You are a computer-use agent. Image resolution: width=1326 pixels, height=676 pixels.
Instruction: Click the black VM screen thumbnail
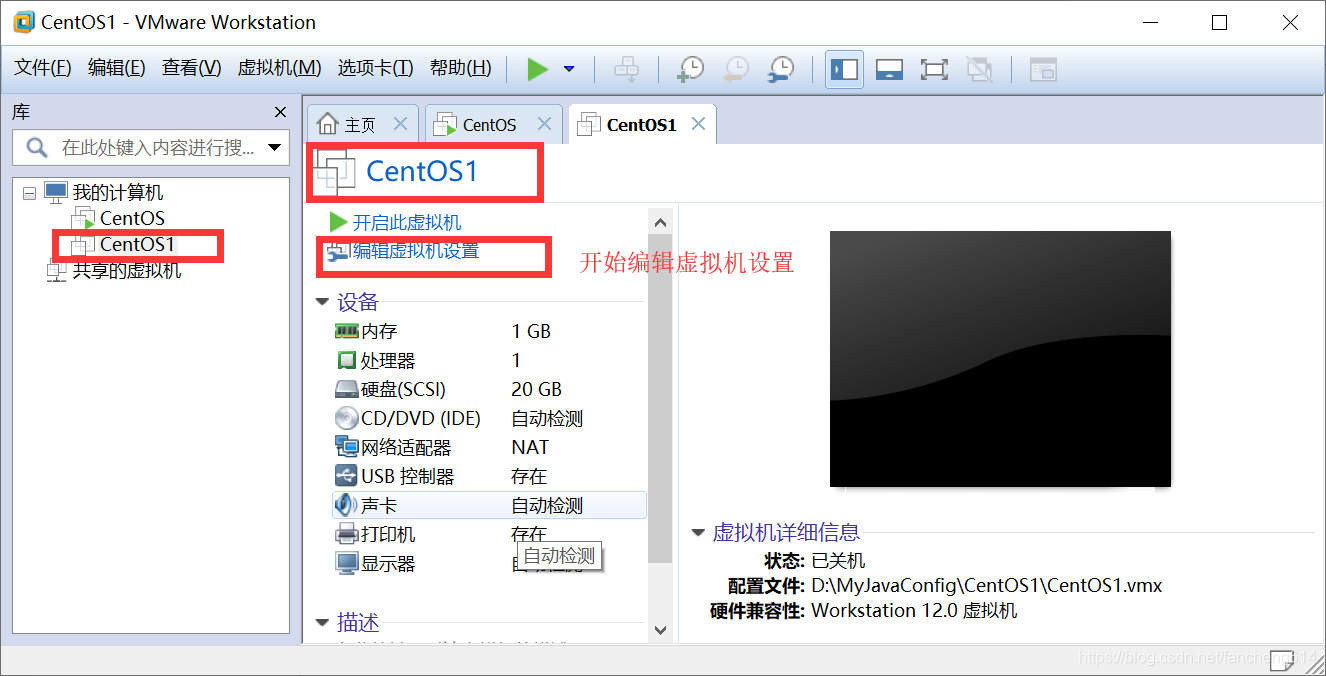click(x=1000, y=359)
